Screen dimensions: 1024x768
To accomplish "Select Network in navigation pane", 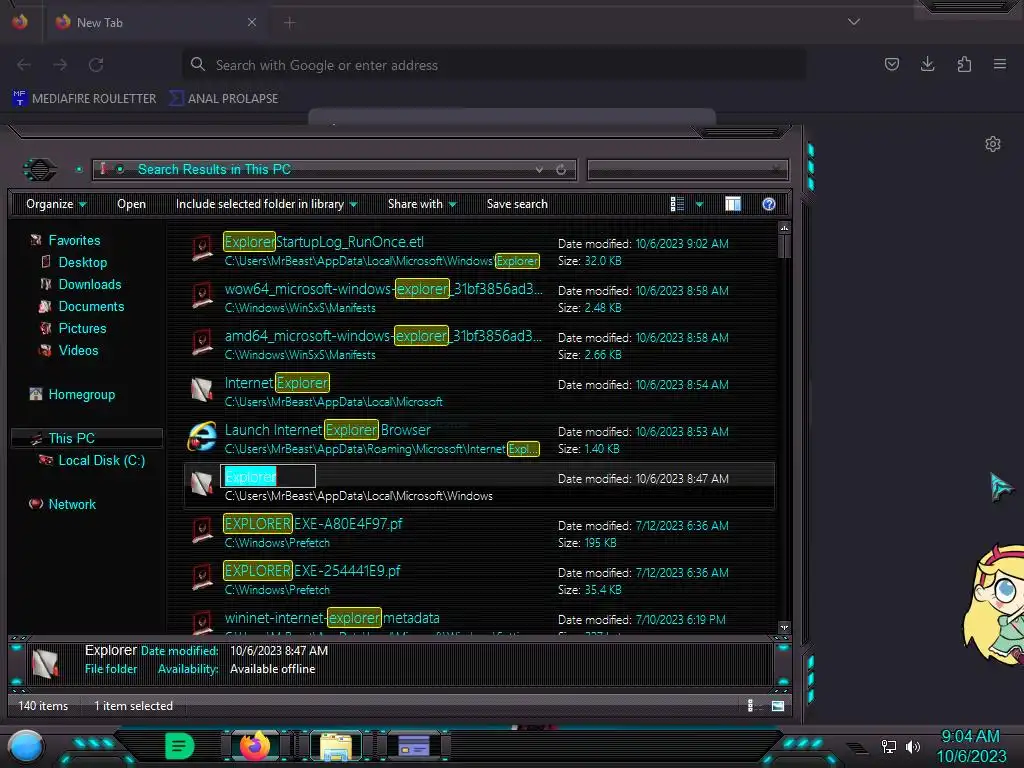I will [72, 504].
